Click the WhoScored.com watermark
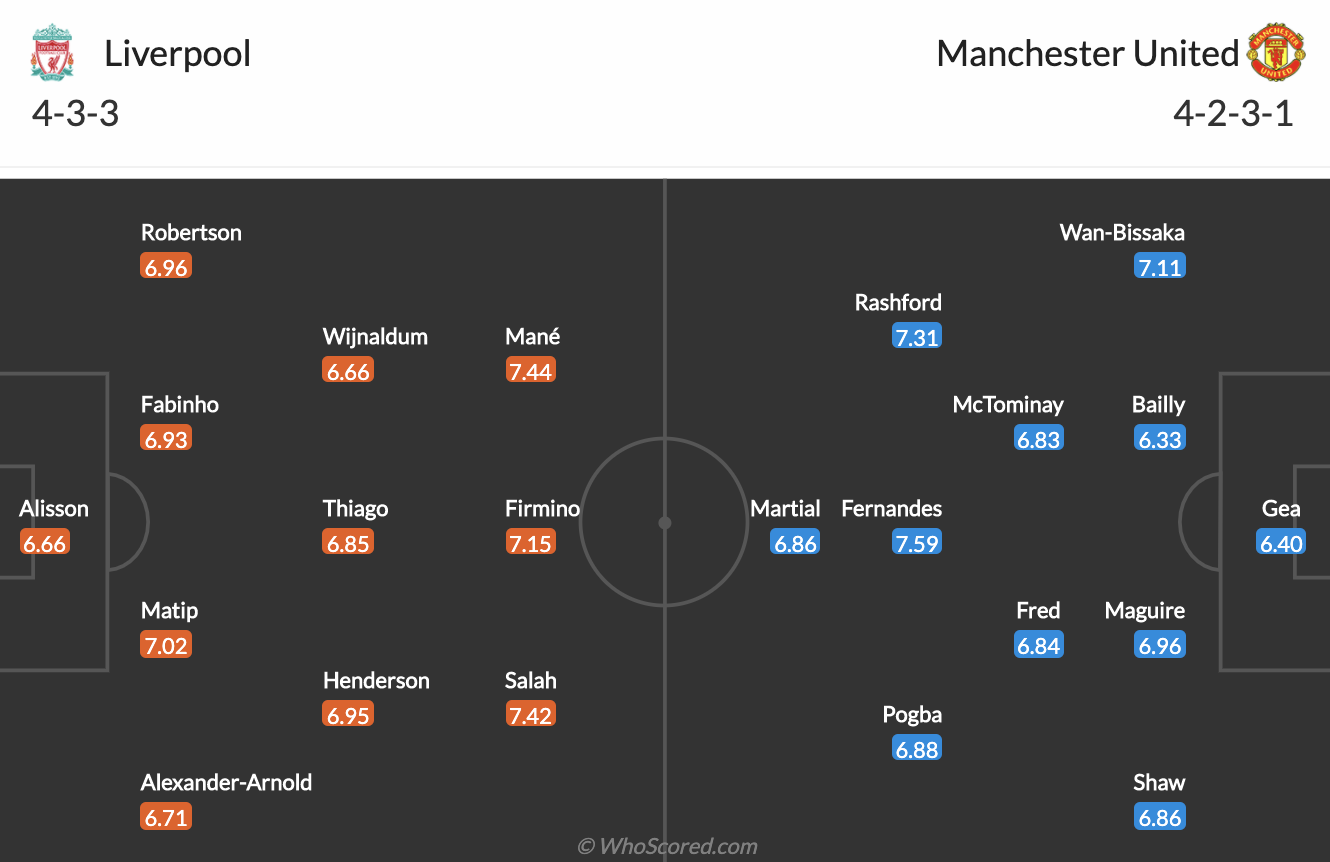 pyautogui.click(x=667, y=846)
